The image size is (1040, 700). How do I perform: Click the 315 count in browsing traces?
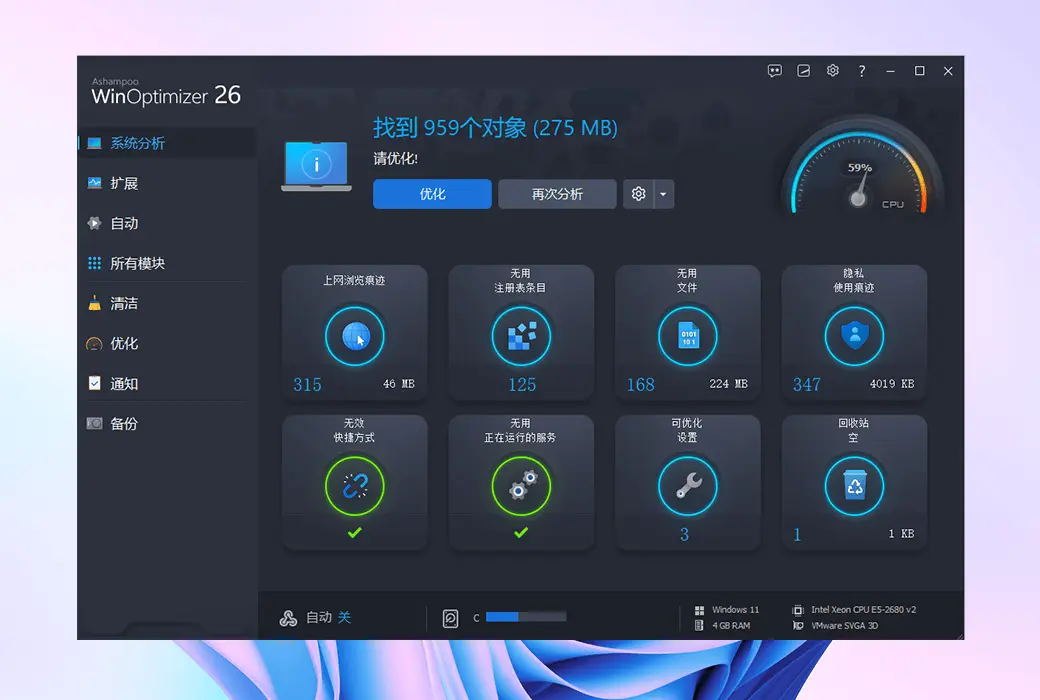tap(307, 384)
